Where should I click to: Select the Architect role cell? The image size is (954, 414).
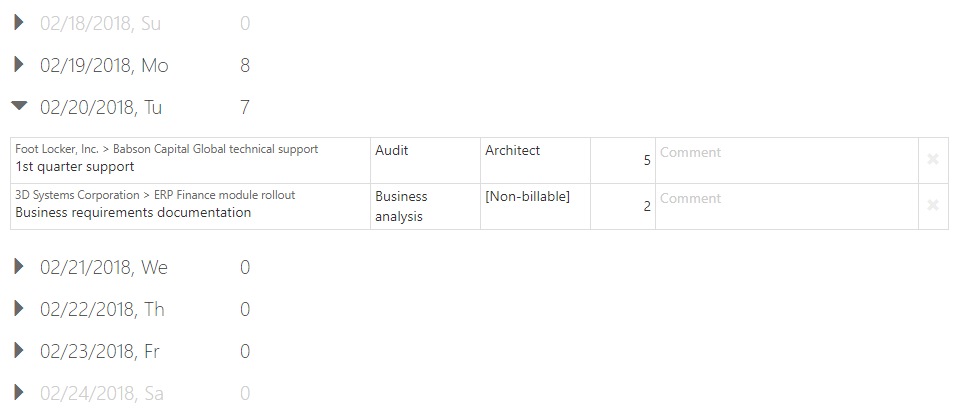point(535,160)
